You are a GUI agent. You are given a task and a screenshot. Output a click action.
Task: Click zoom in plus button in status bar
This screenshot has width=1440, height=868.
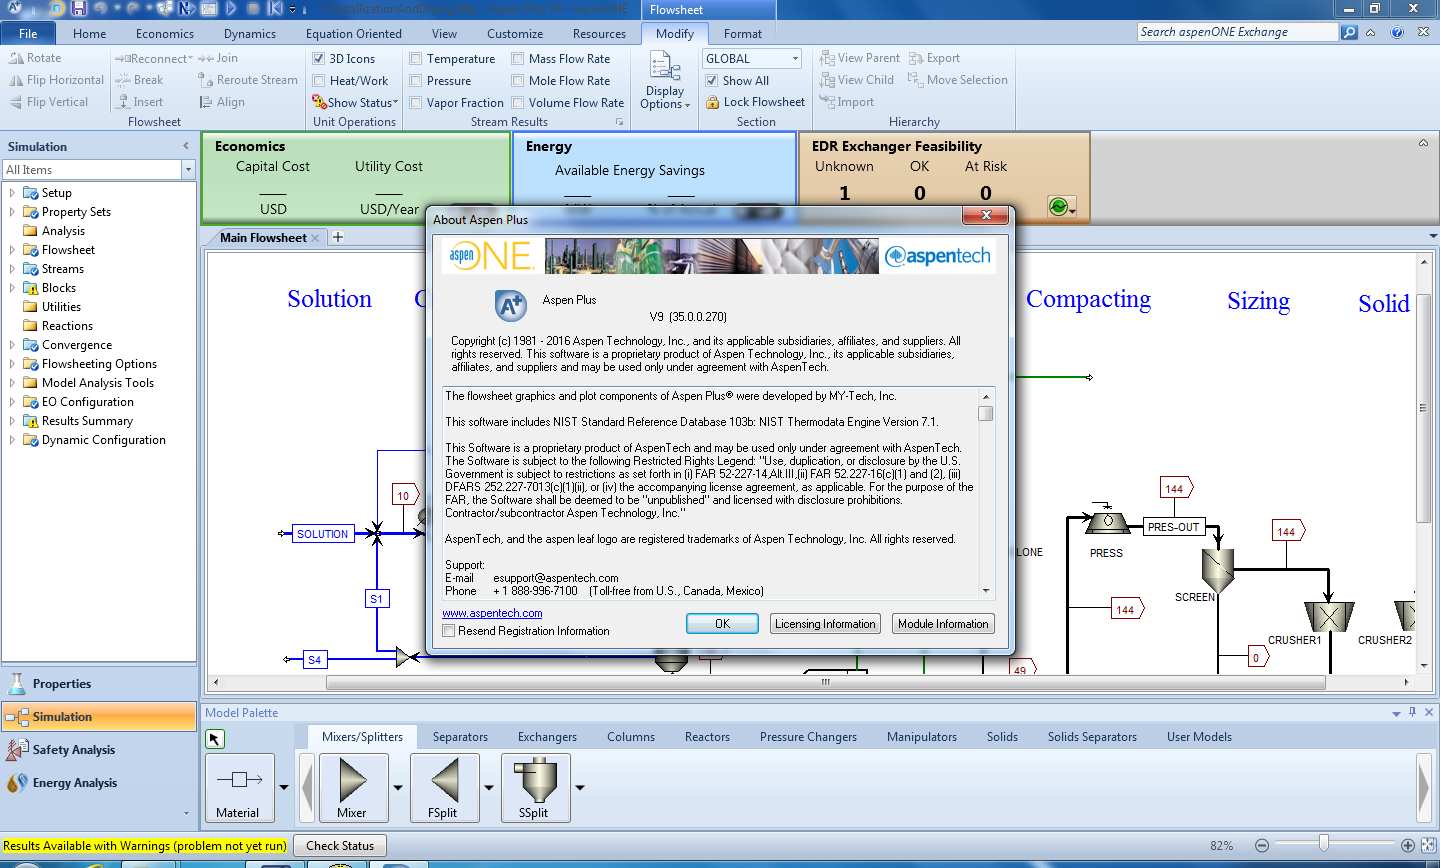1408,845
